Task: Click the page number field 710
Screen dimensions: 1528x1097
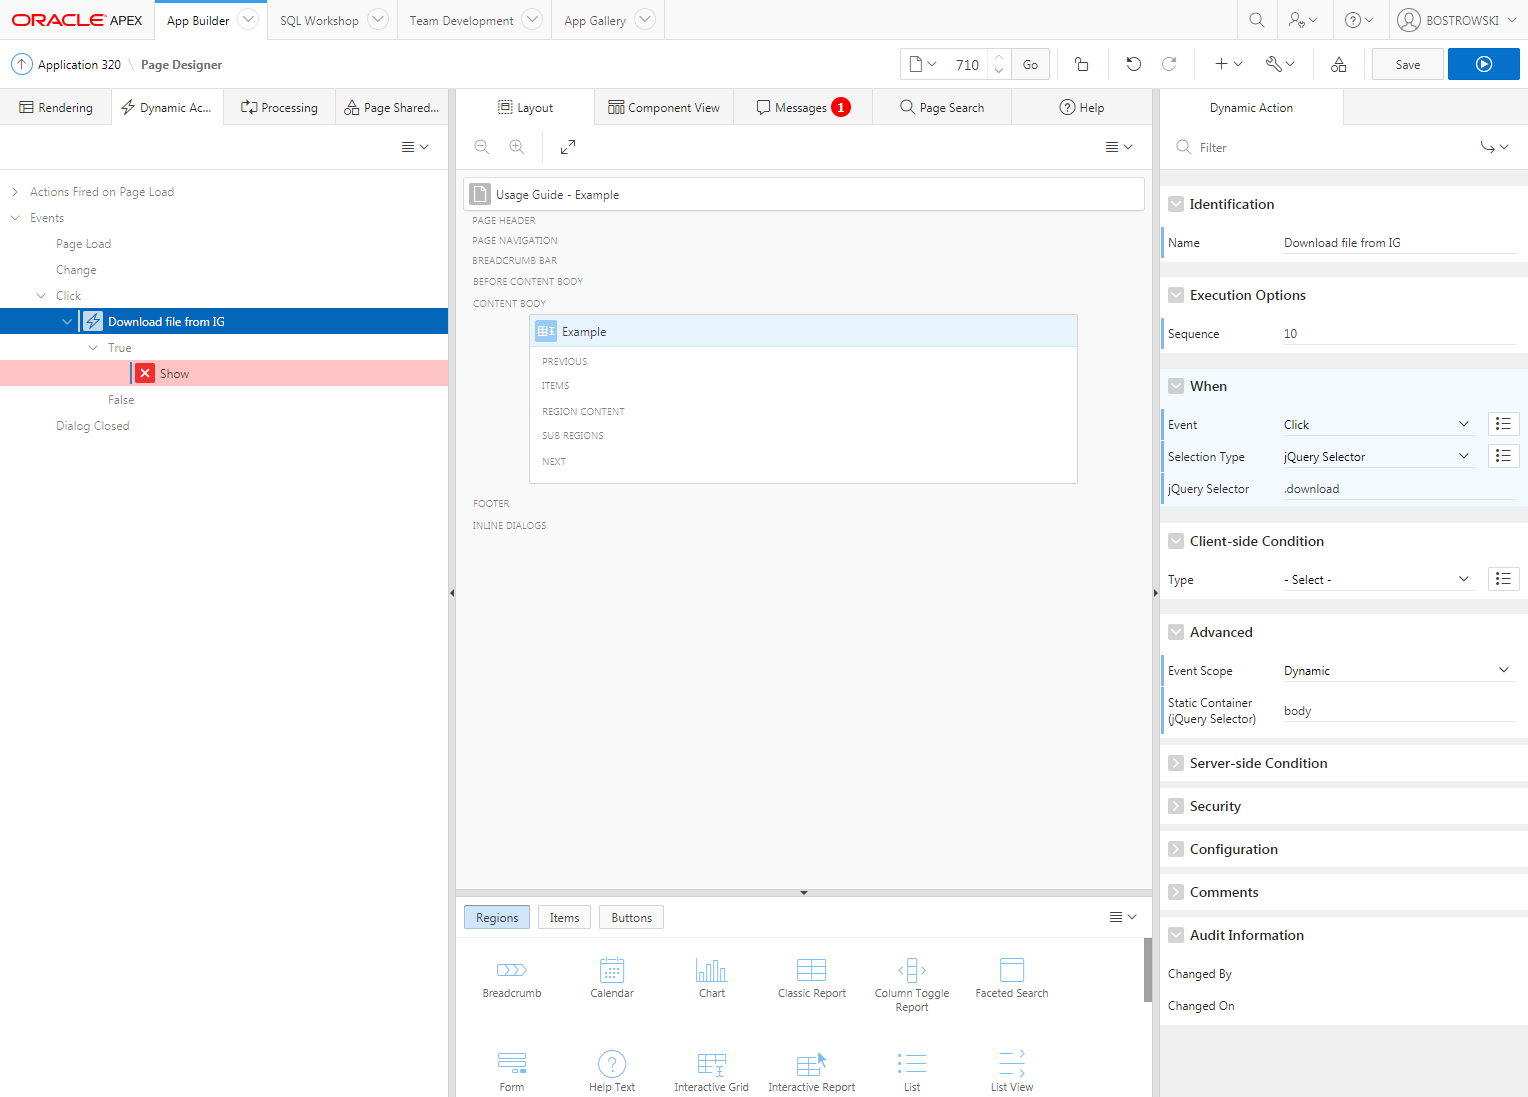Action: [x=967, y=64]
